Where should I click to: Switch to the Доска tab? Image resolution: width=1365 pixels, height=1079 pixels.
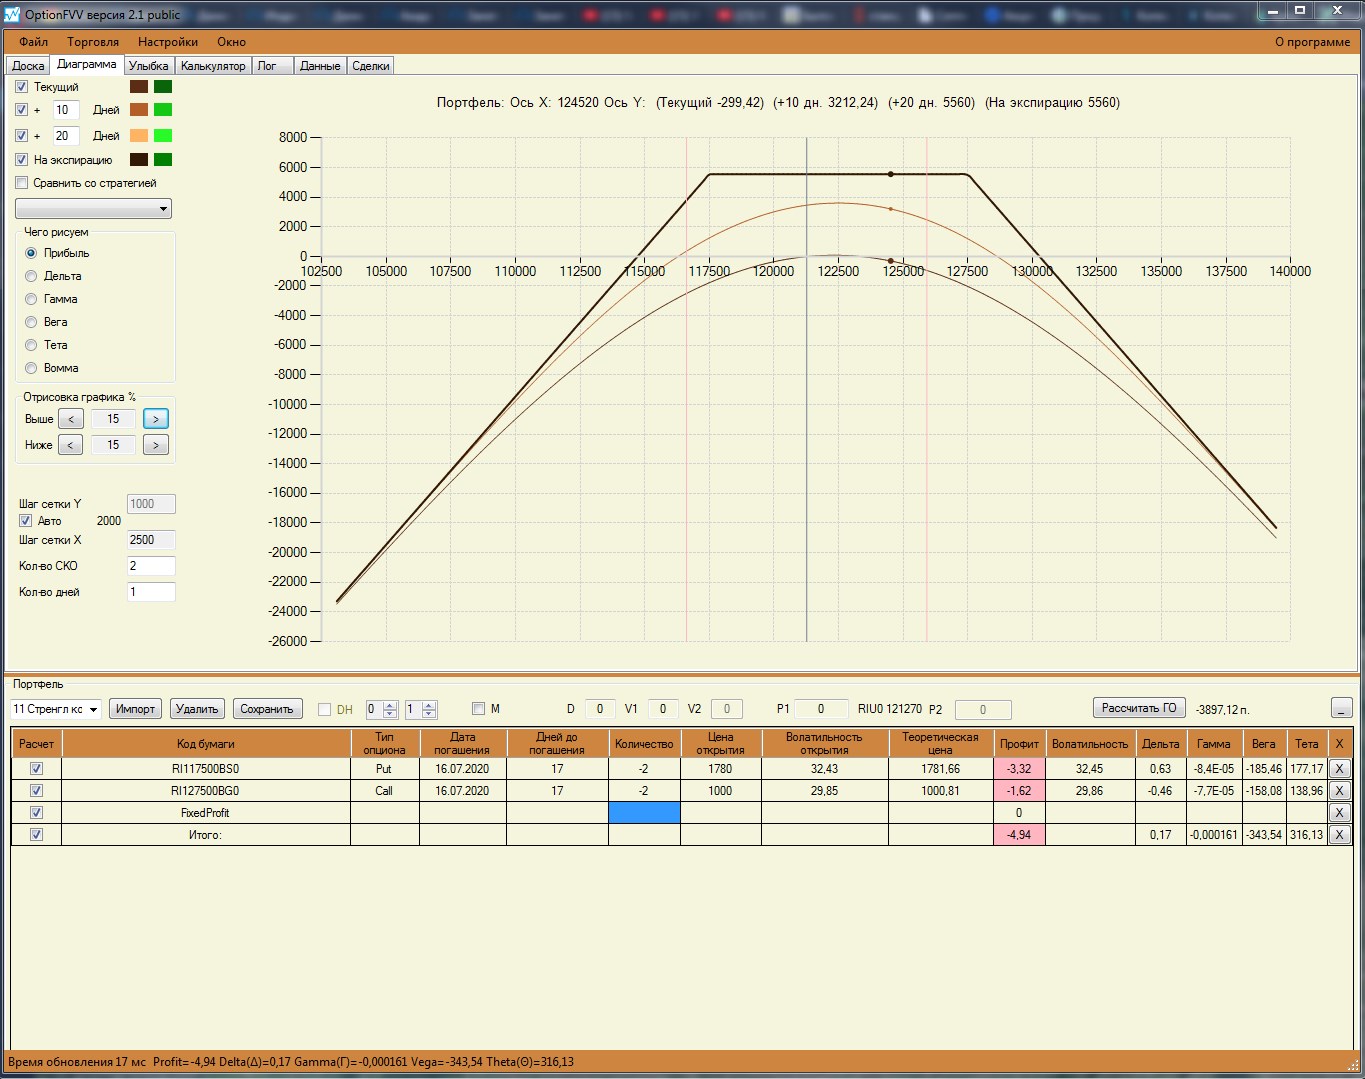click(28, 66)
